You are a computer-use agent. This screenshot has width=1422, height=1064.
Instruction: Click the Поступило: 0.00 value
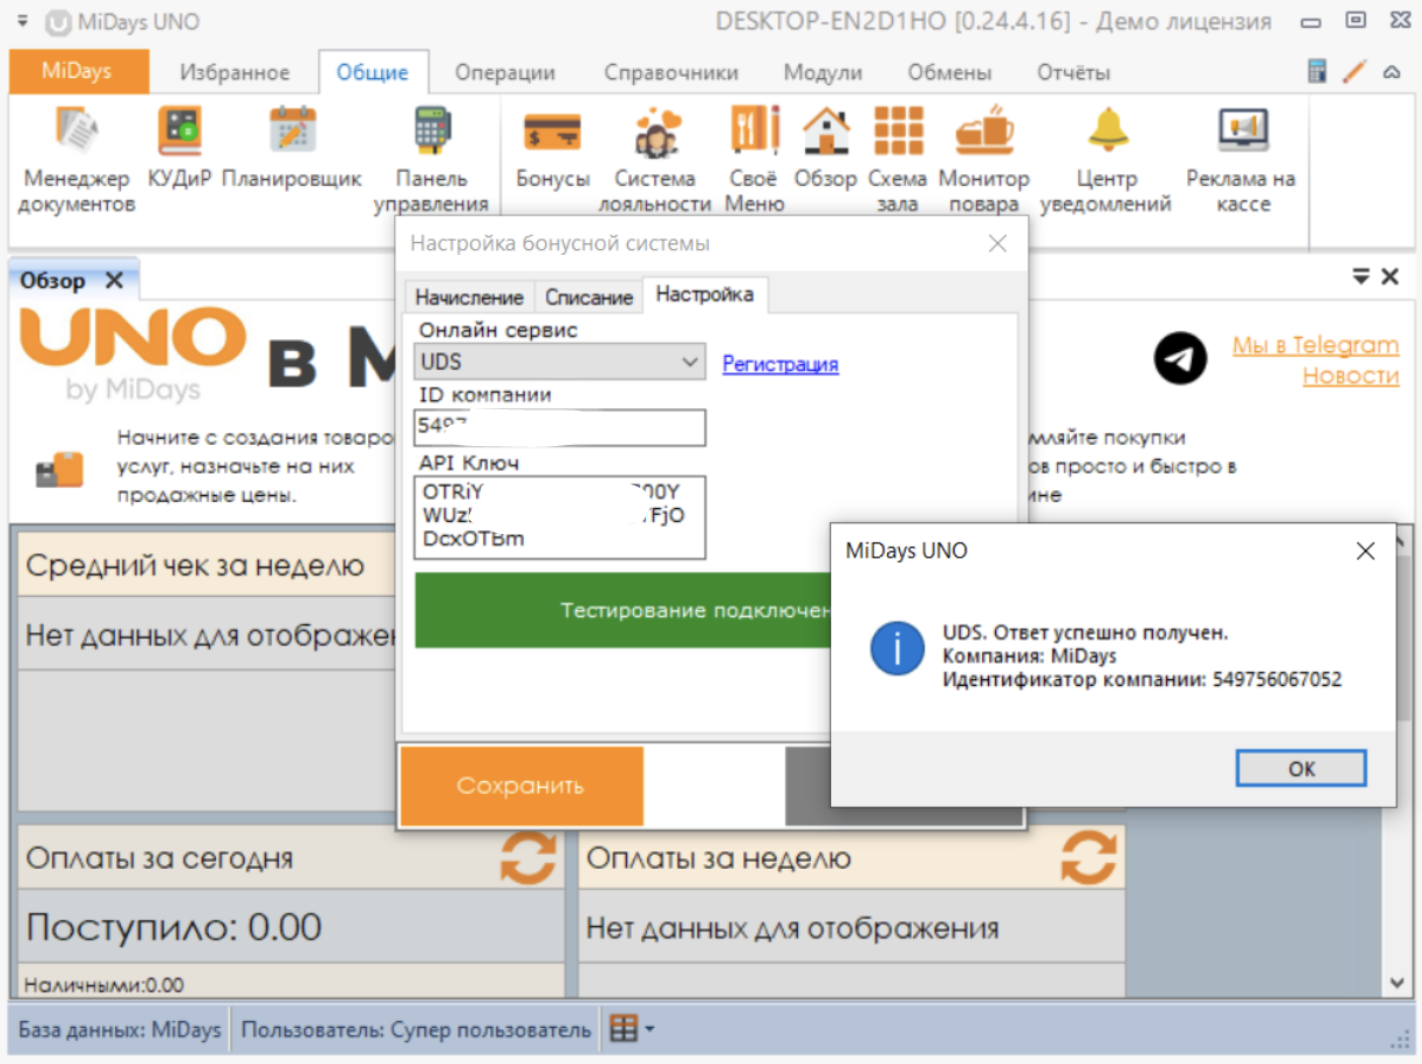point(174,927)
